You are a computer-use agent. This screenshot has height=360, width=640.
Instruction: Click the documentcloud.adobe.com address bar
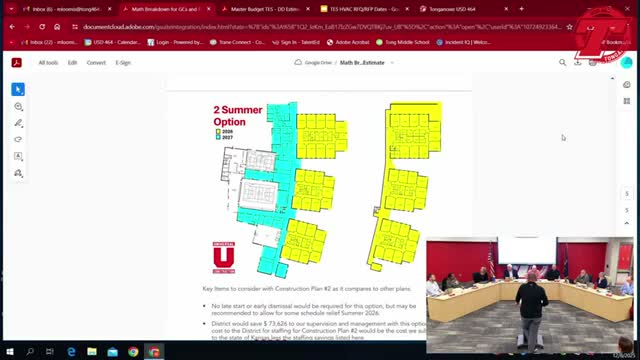tap(322, 27)
